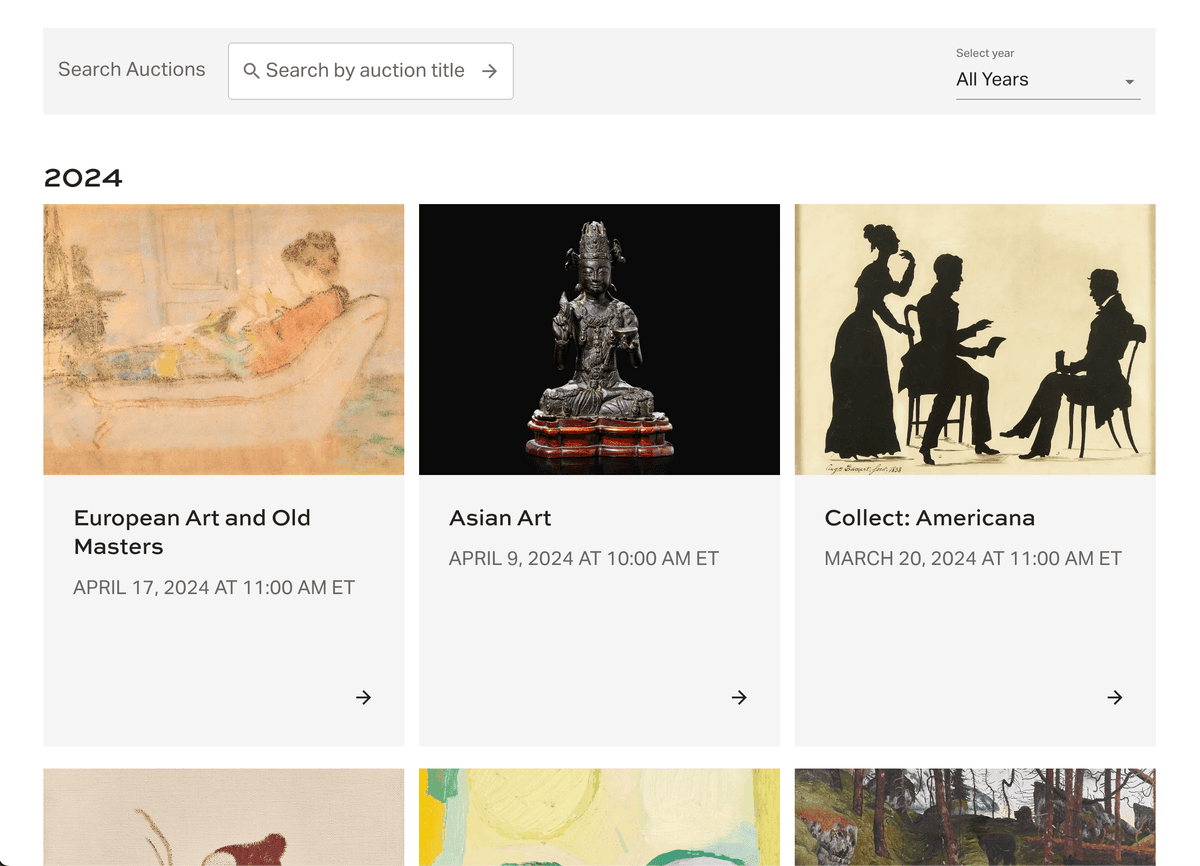The width and height of the screenshot is (1200, 866).
Task: Click the Search Auctions label
Action: 132,70
